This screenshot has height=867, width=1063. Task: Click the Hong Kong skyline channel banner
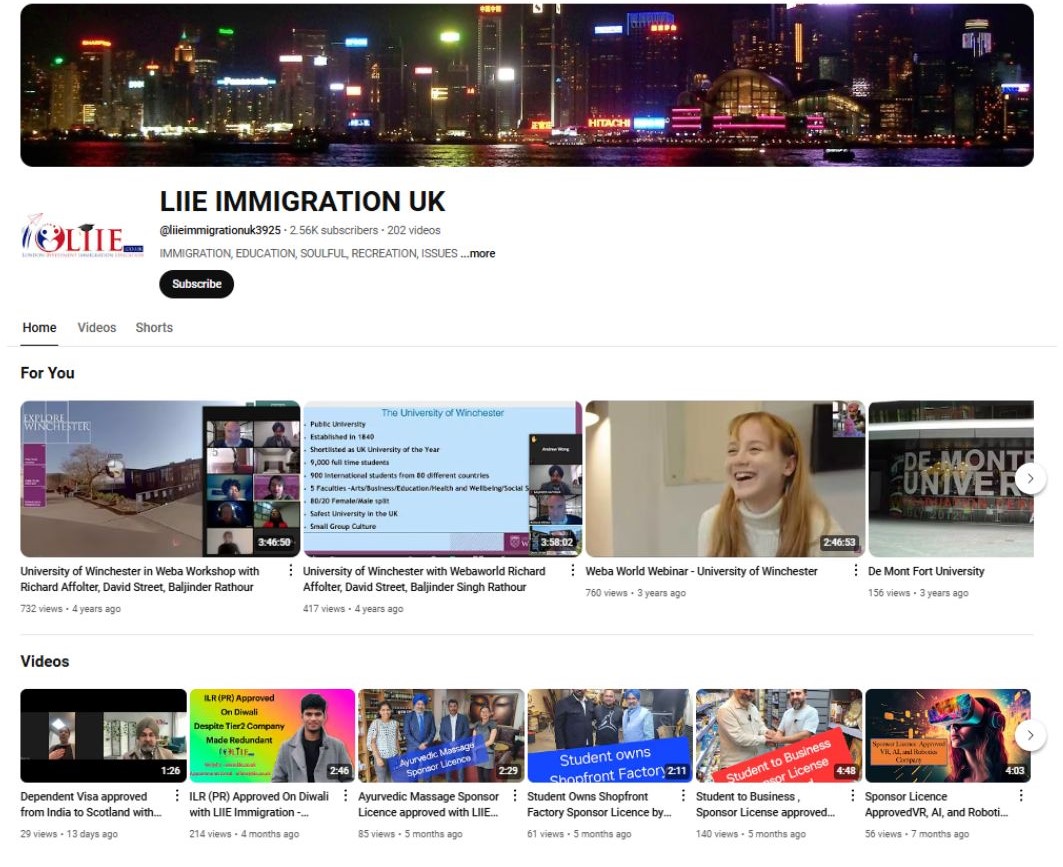pos(527,85)
